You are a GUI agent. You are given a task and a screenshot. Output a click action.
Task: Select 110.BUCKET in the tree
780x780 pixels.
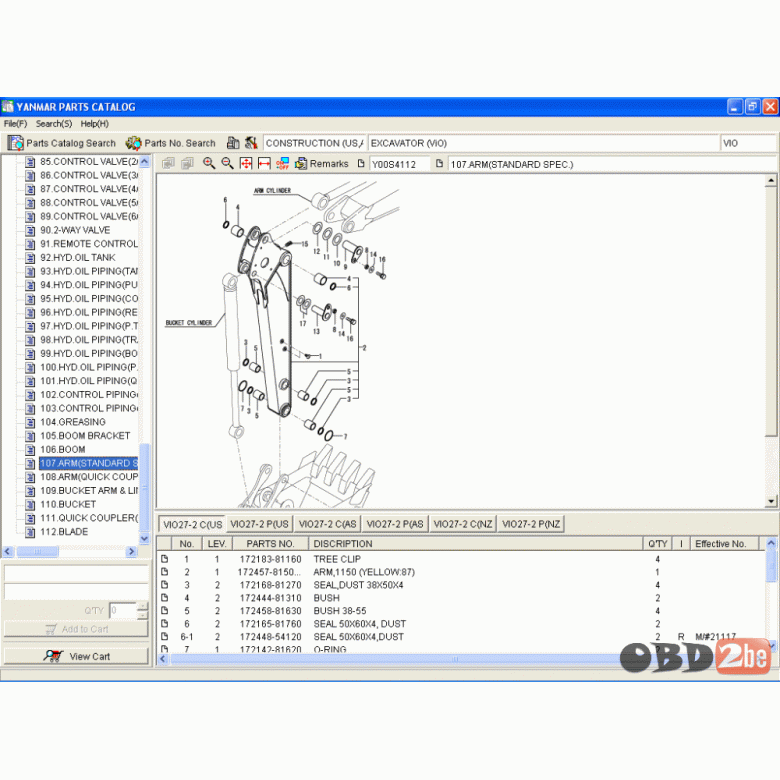click(x=68, y=504)
